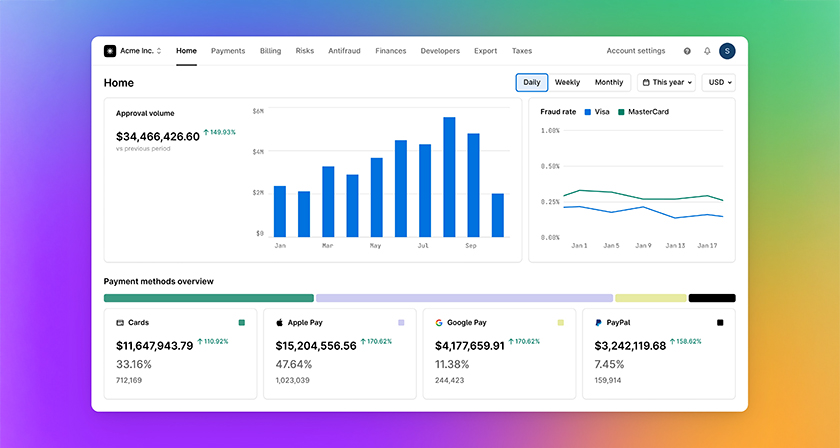
Task: Open the Billing tab
Action: click(x=271, y=51)
